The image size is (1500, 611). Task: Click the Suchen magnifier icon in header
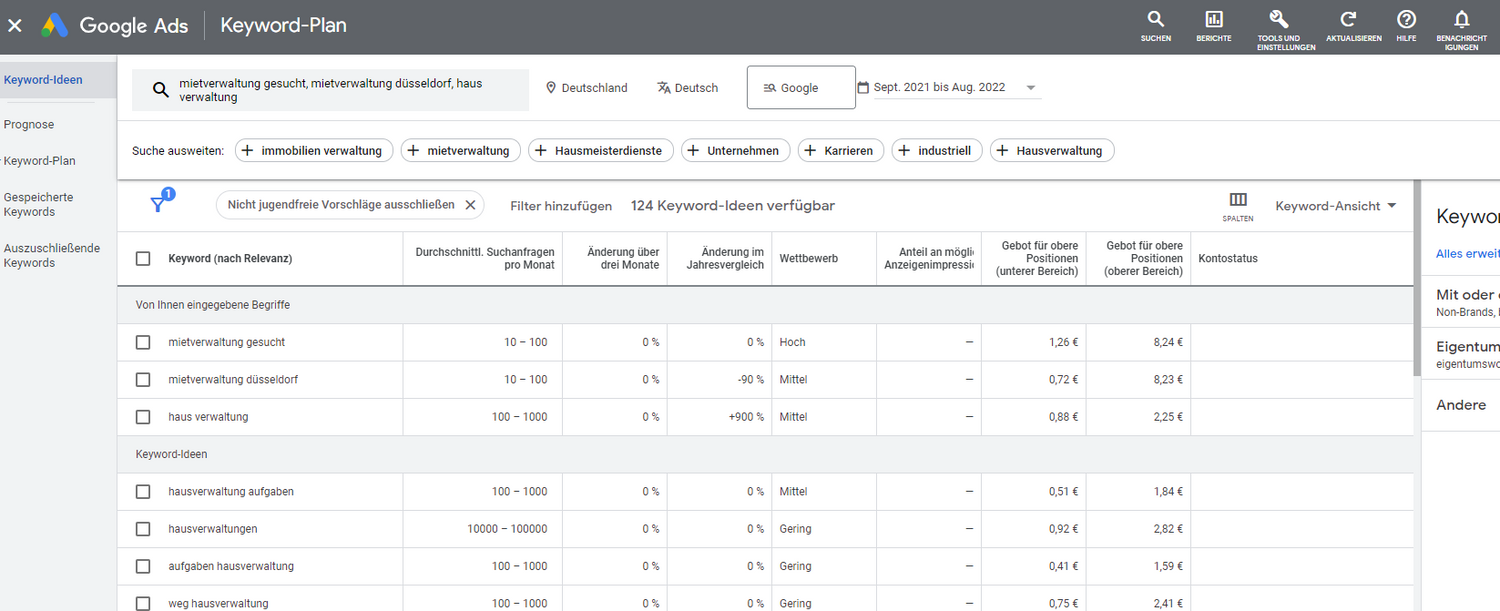coord(1155,20)
